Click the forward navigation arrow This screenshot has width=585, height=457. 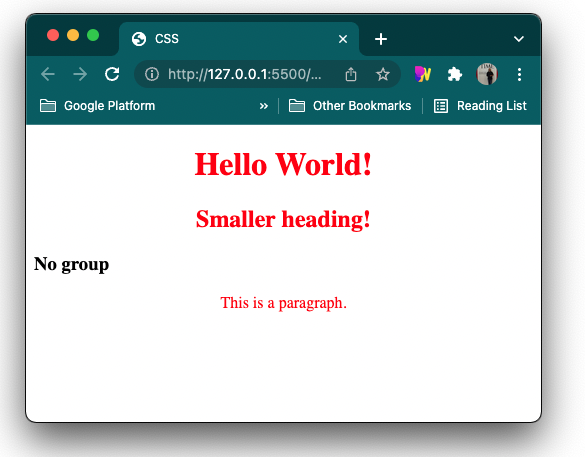80,74
